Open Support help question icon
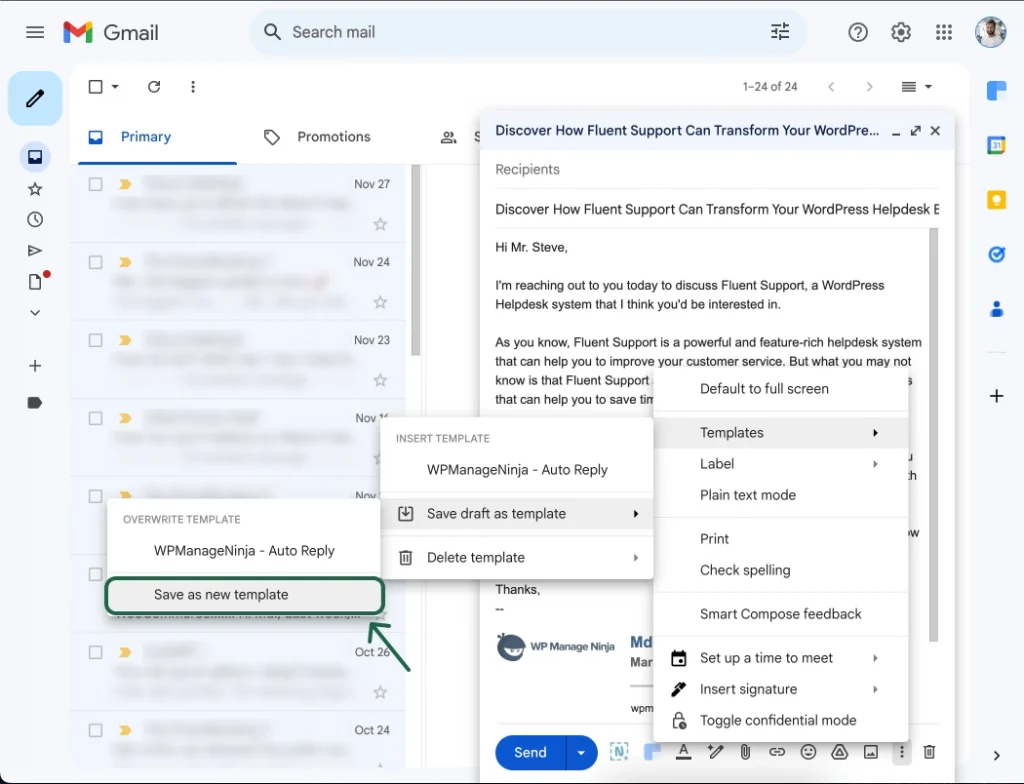Screen dimensions: 1024x784 tap(857, 32)
